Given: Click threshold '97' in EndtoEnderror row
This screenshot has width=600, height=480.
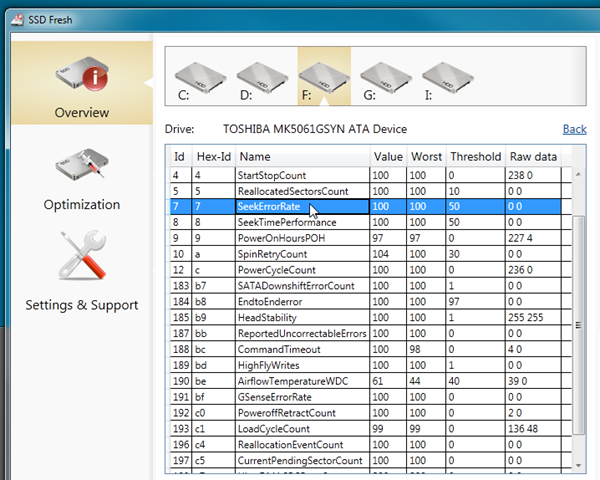Looking at the screenshot, I should (454, 302).
